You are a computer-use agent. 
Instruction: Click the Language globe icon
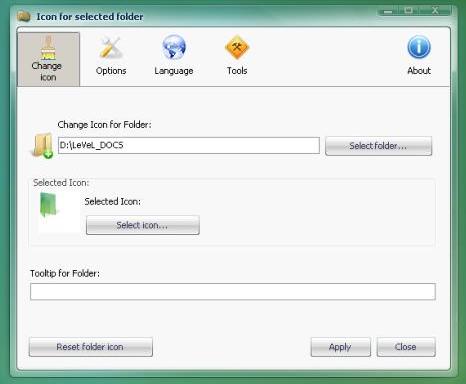174,47
